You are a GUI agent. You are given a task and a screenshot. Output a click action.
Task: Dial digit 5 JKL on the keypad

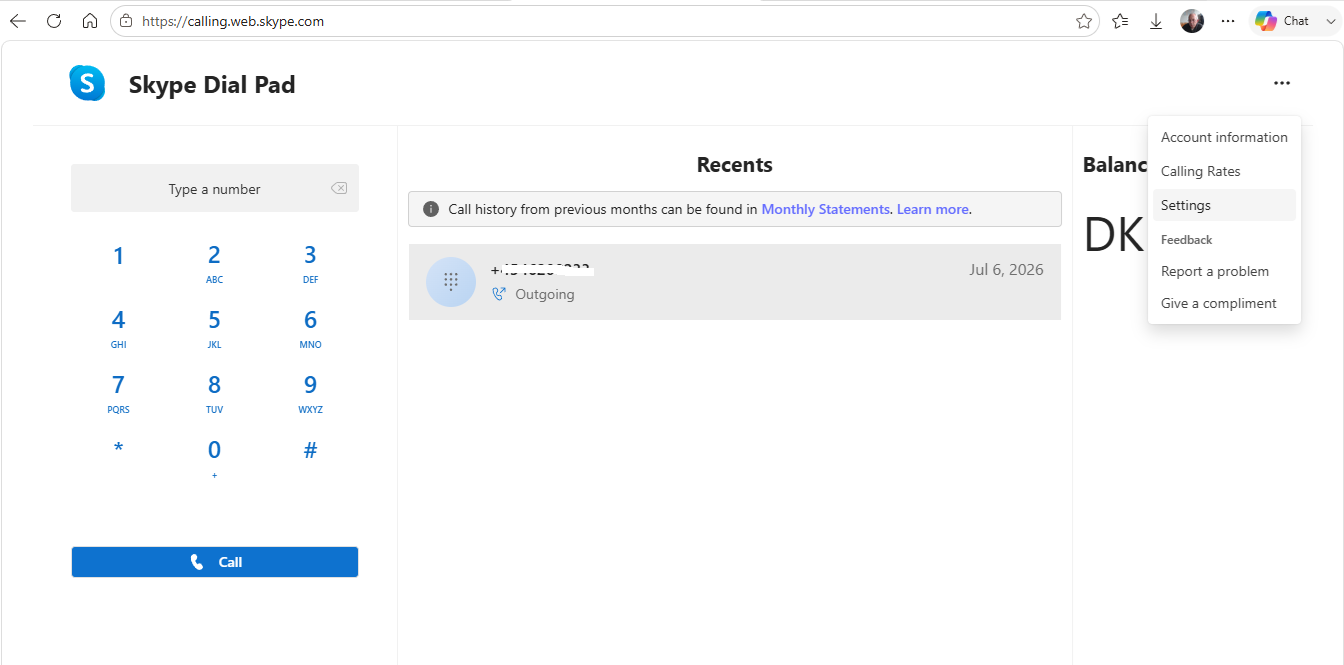(x=214, y=329)
